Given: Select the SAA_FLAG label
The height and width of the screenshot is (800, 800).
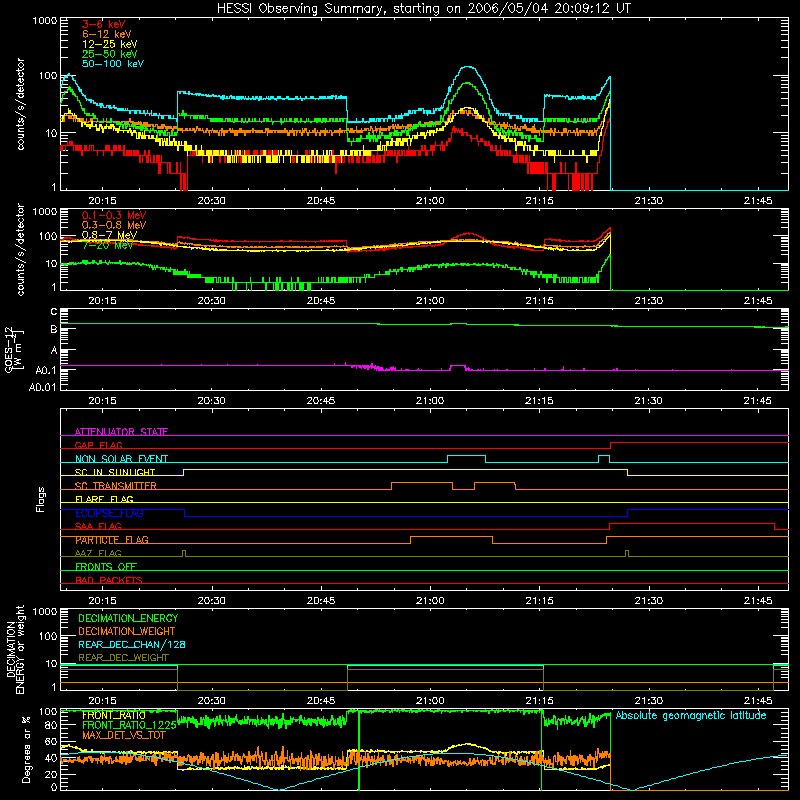Looking at the screenshot, I should [x=98, y=526].
